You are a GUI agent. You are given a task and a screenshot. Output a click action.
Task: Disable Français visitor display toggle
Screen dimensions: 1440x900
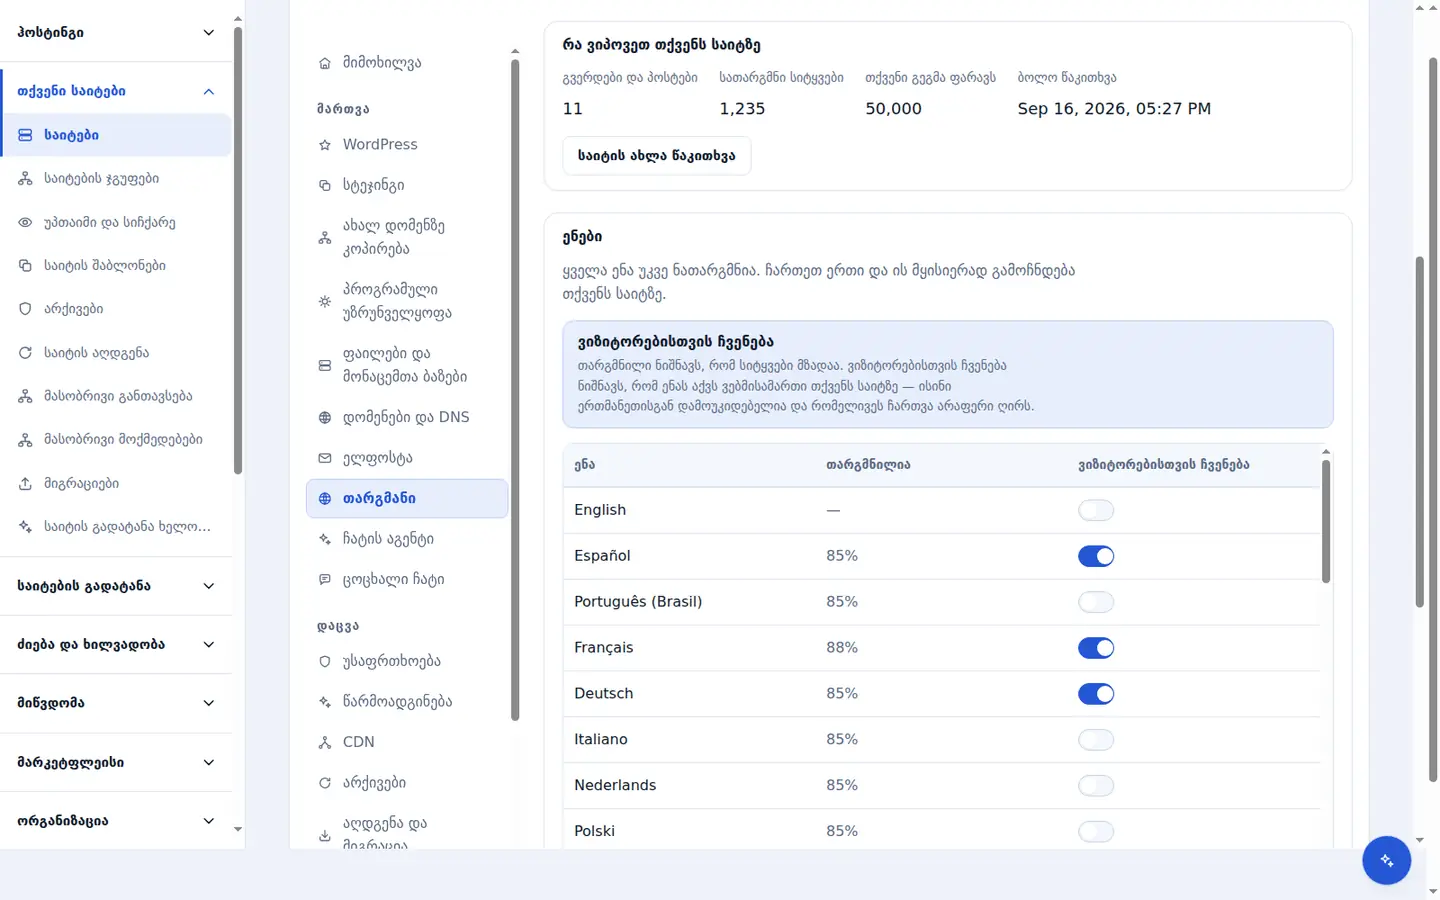coord(1096,648)
